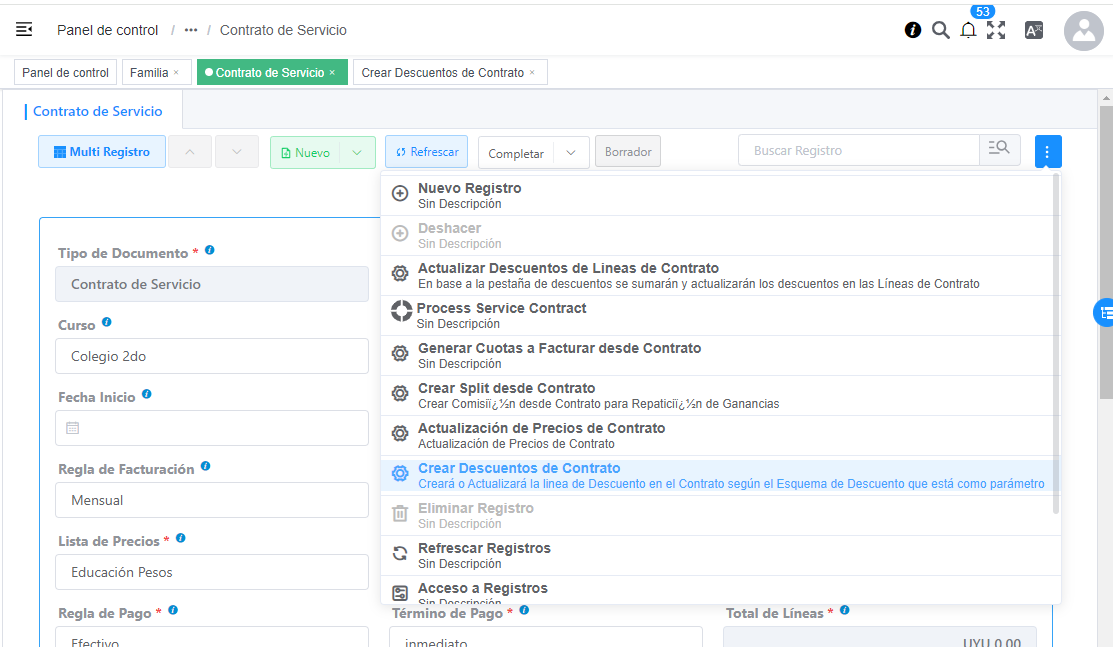Screen dimensions: 1113x650
Task: Open the user avatar profile menu
Action: (x=1083, y=30)
